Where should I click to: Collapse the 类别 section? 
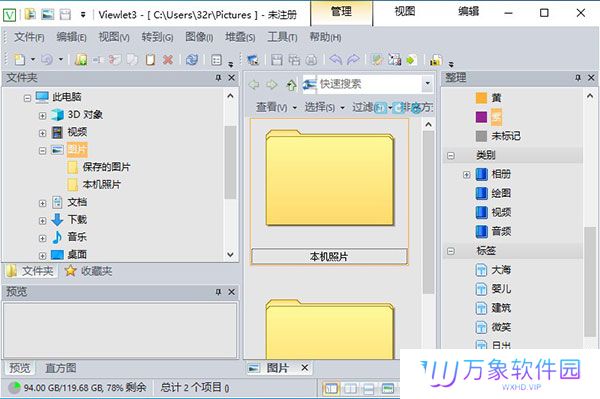451,156
